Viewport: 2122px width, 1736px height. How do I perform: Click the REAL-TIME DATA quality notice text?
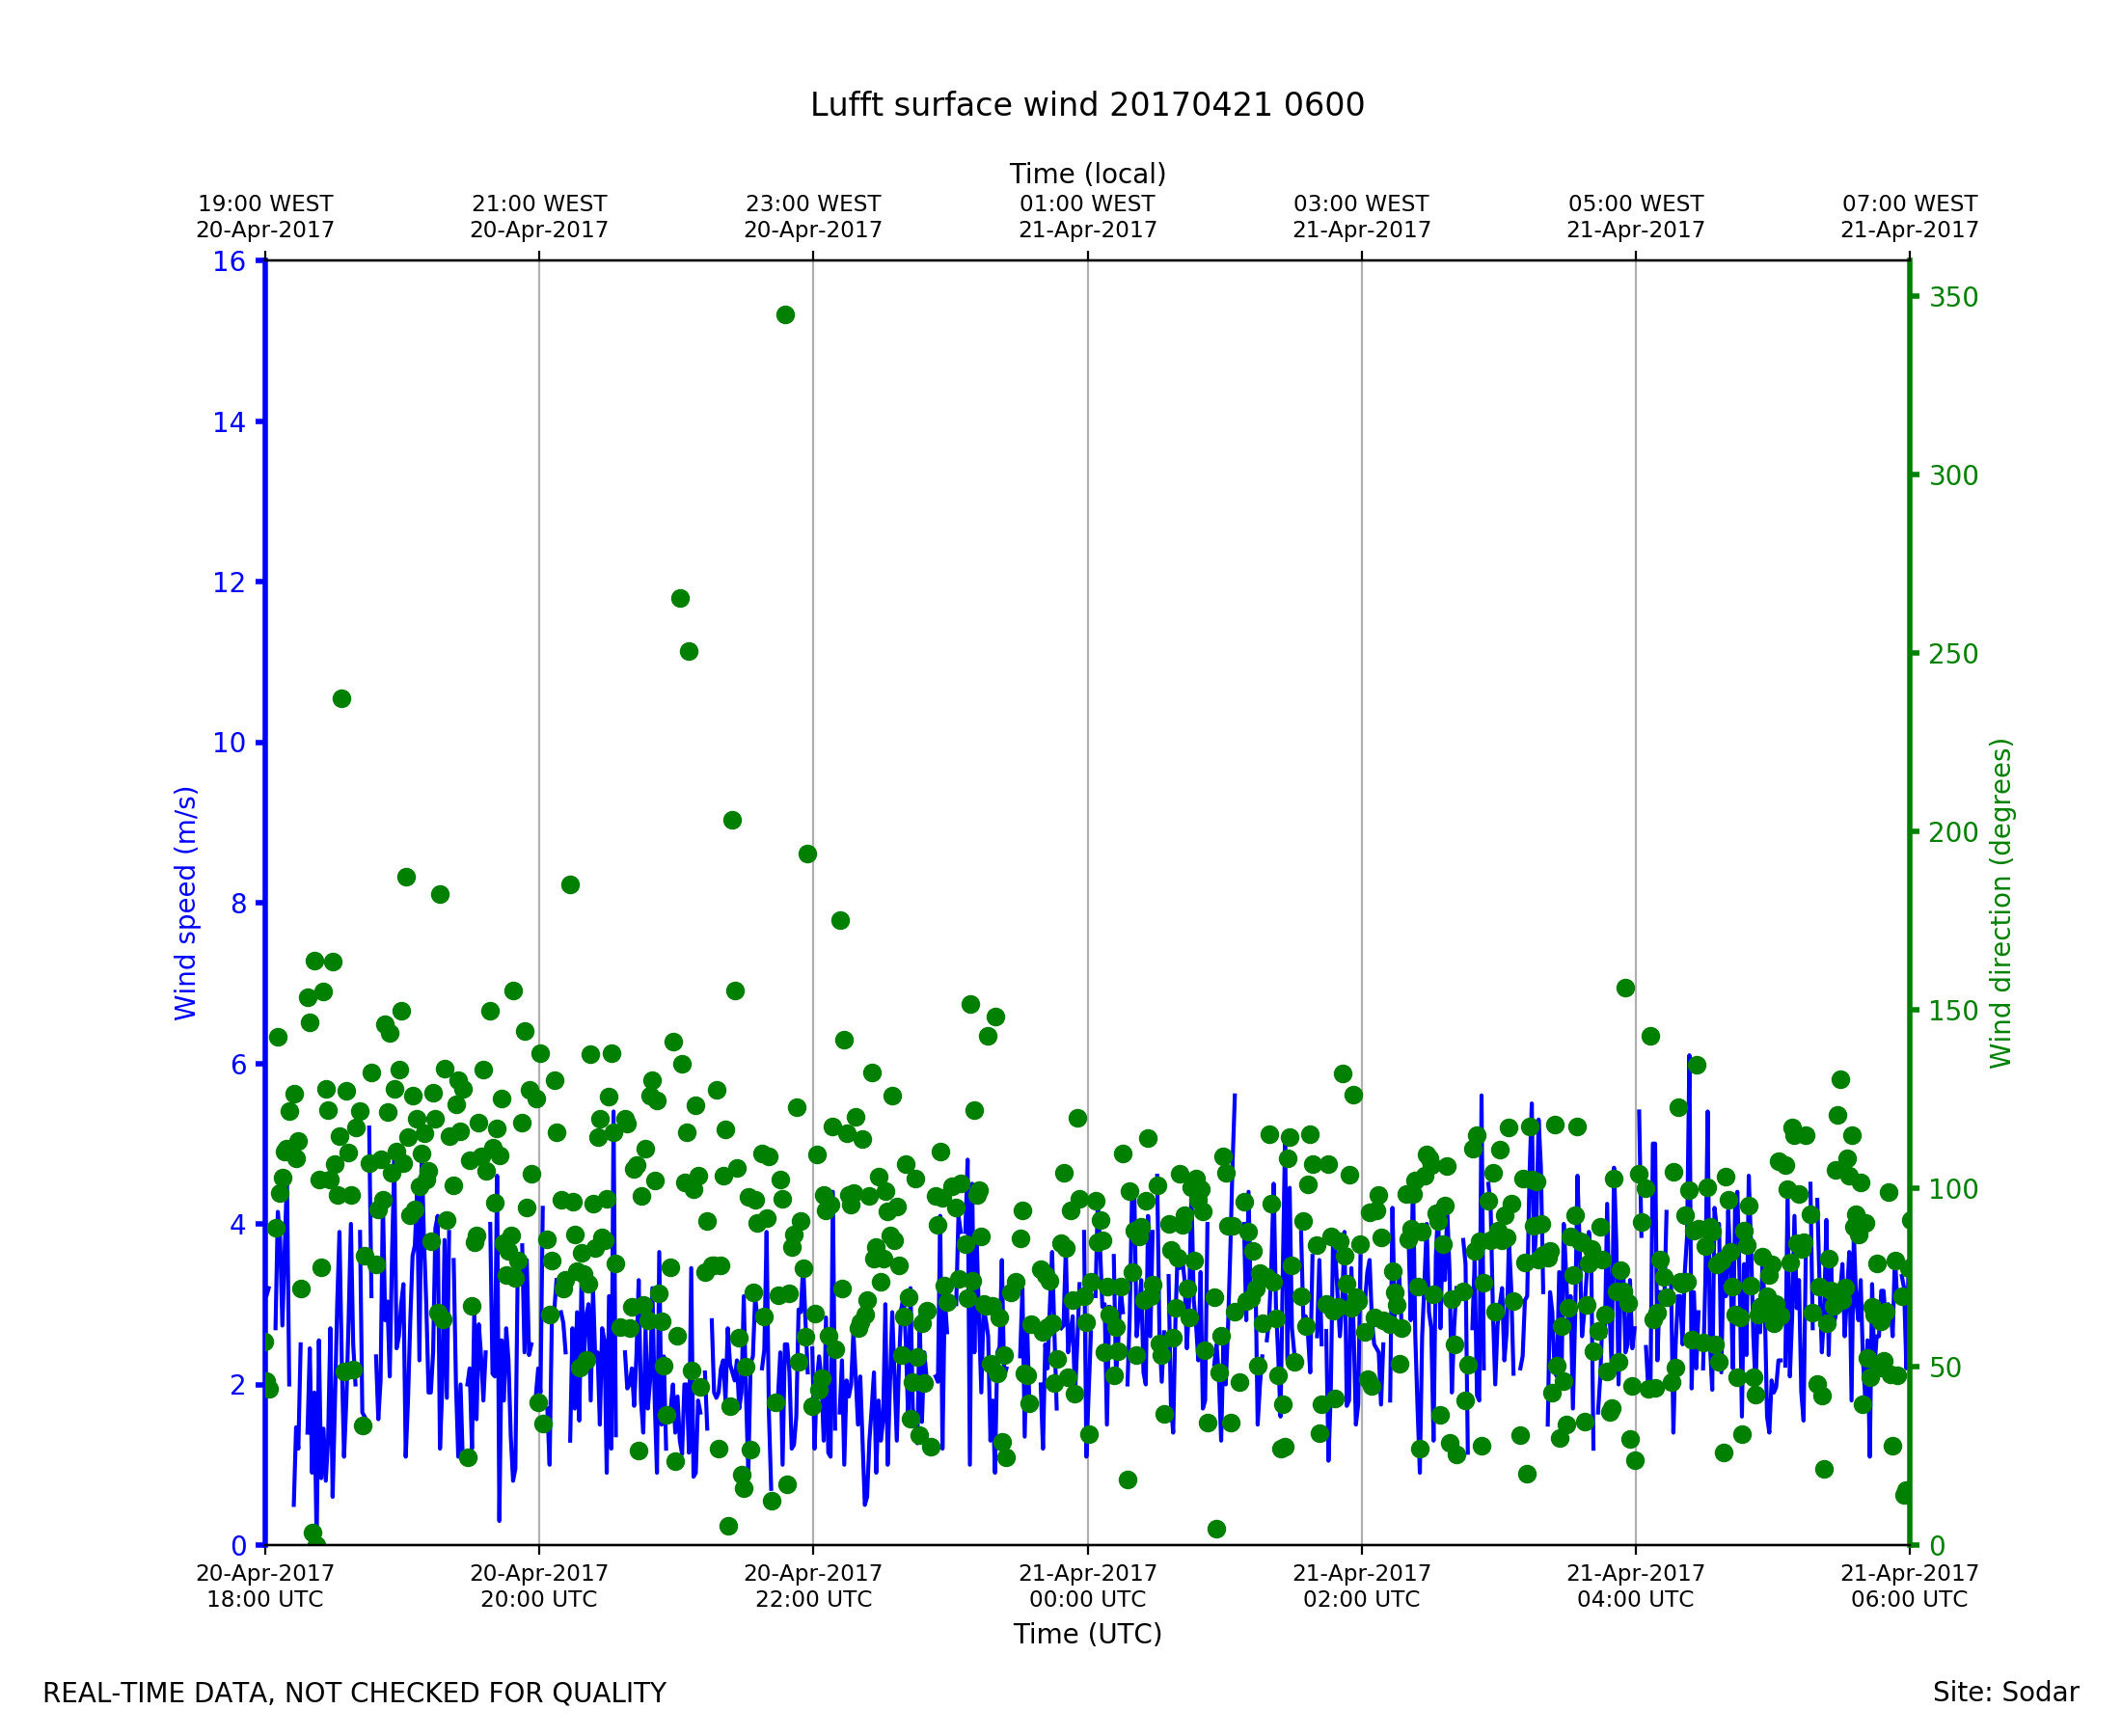point(354,1693)
